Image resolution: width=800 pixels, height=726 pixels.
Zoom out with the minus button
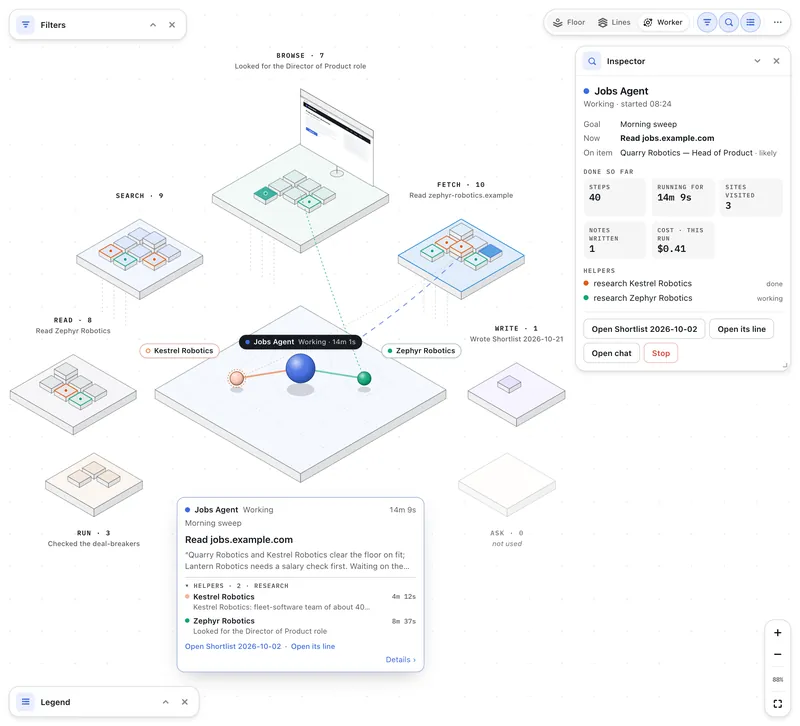(778, 655)
